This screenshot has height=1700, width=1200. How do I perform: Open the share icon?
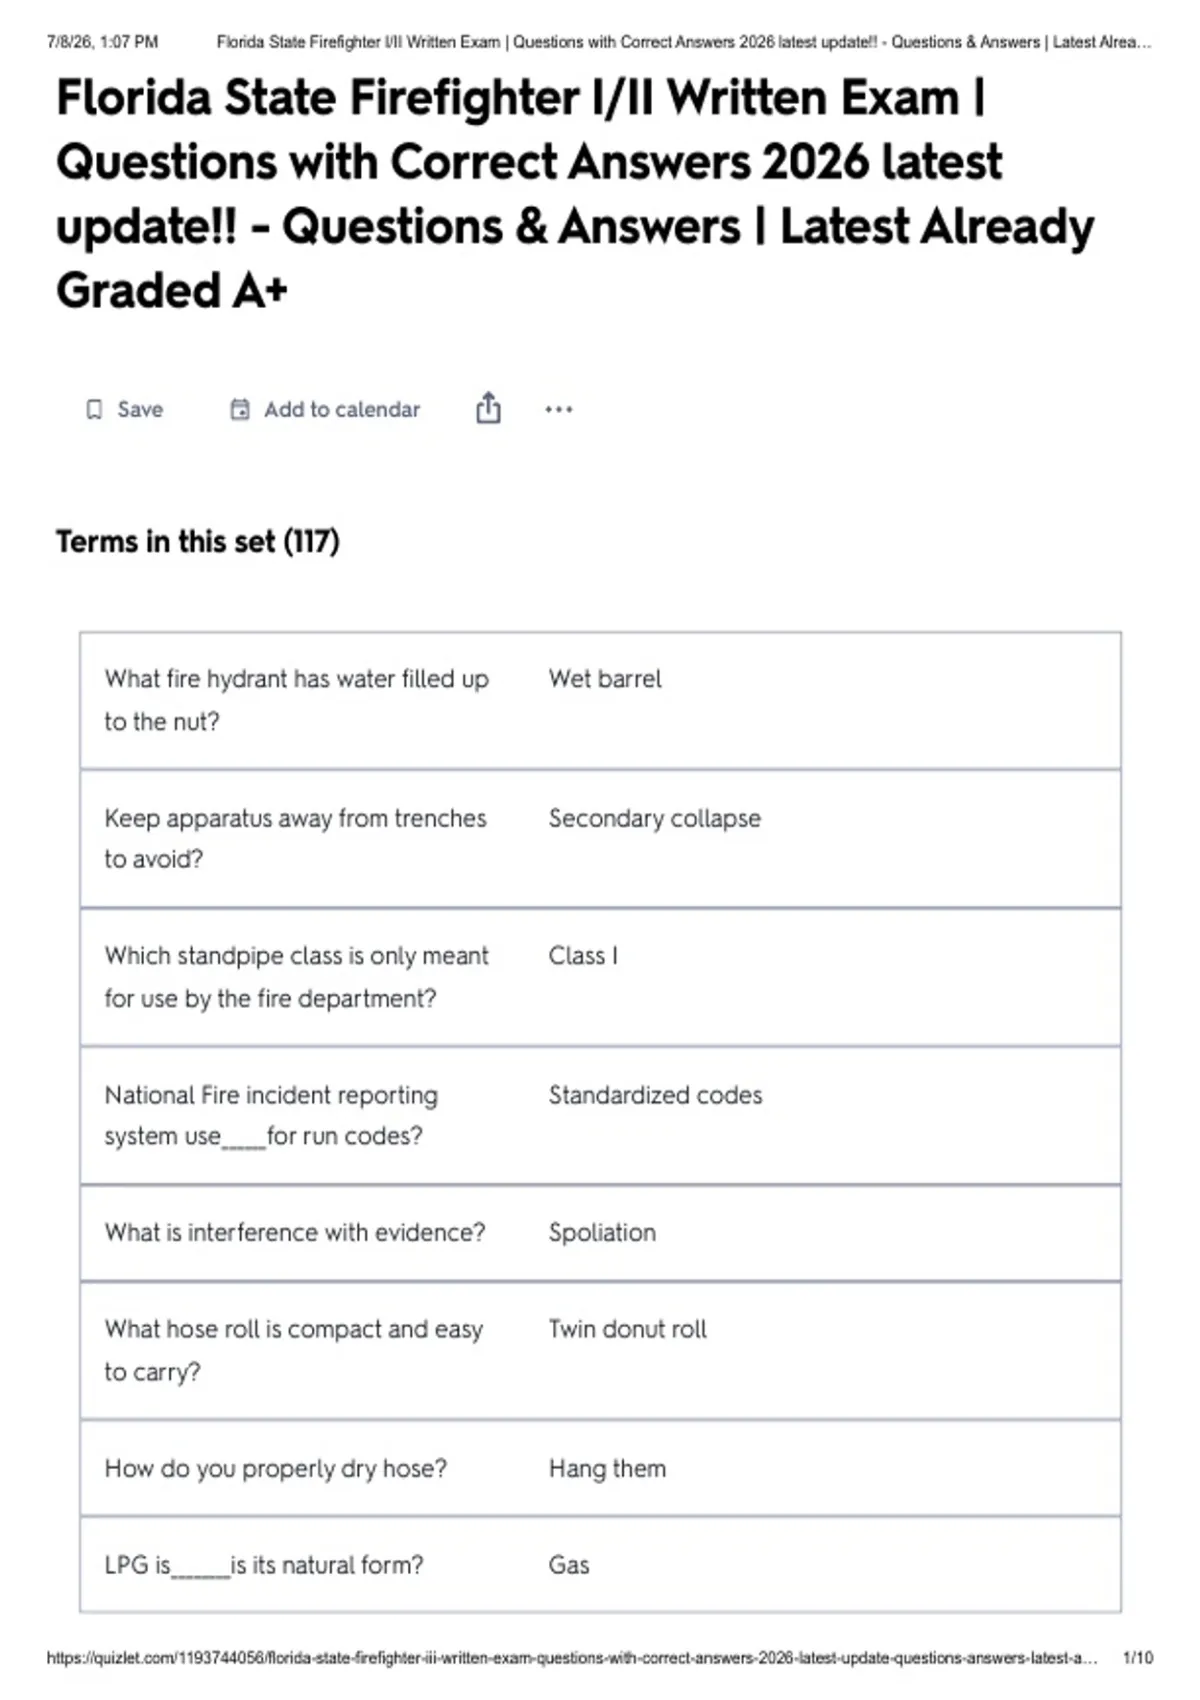488,408
